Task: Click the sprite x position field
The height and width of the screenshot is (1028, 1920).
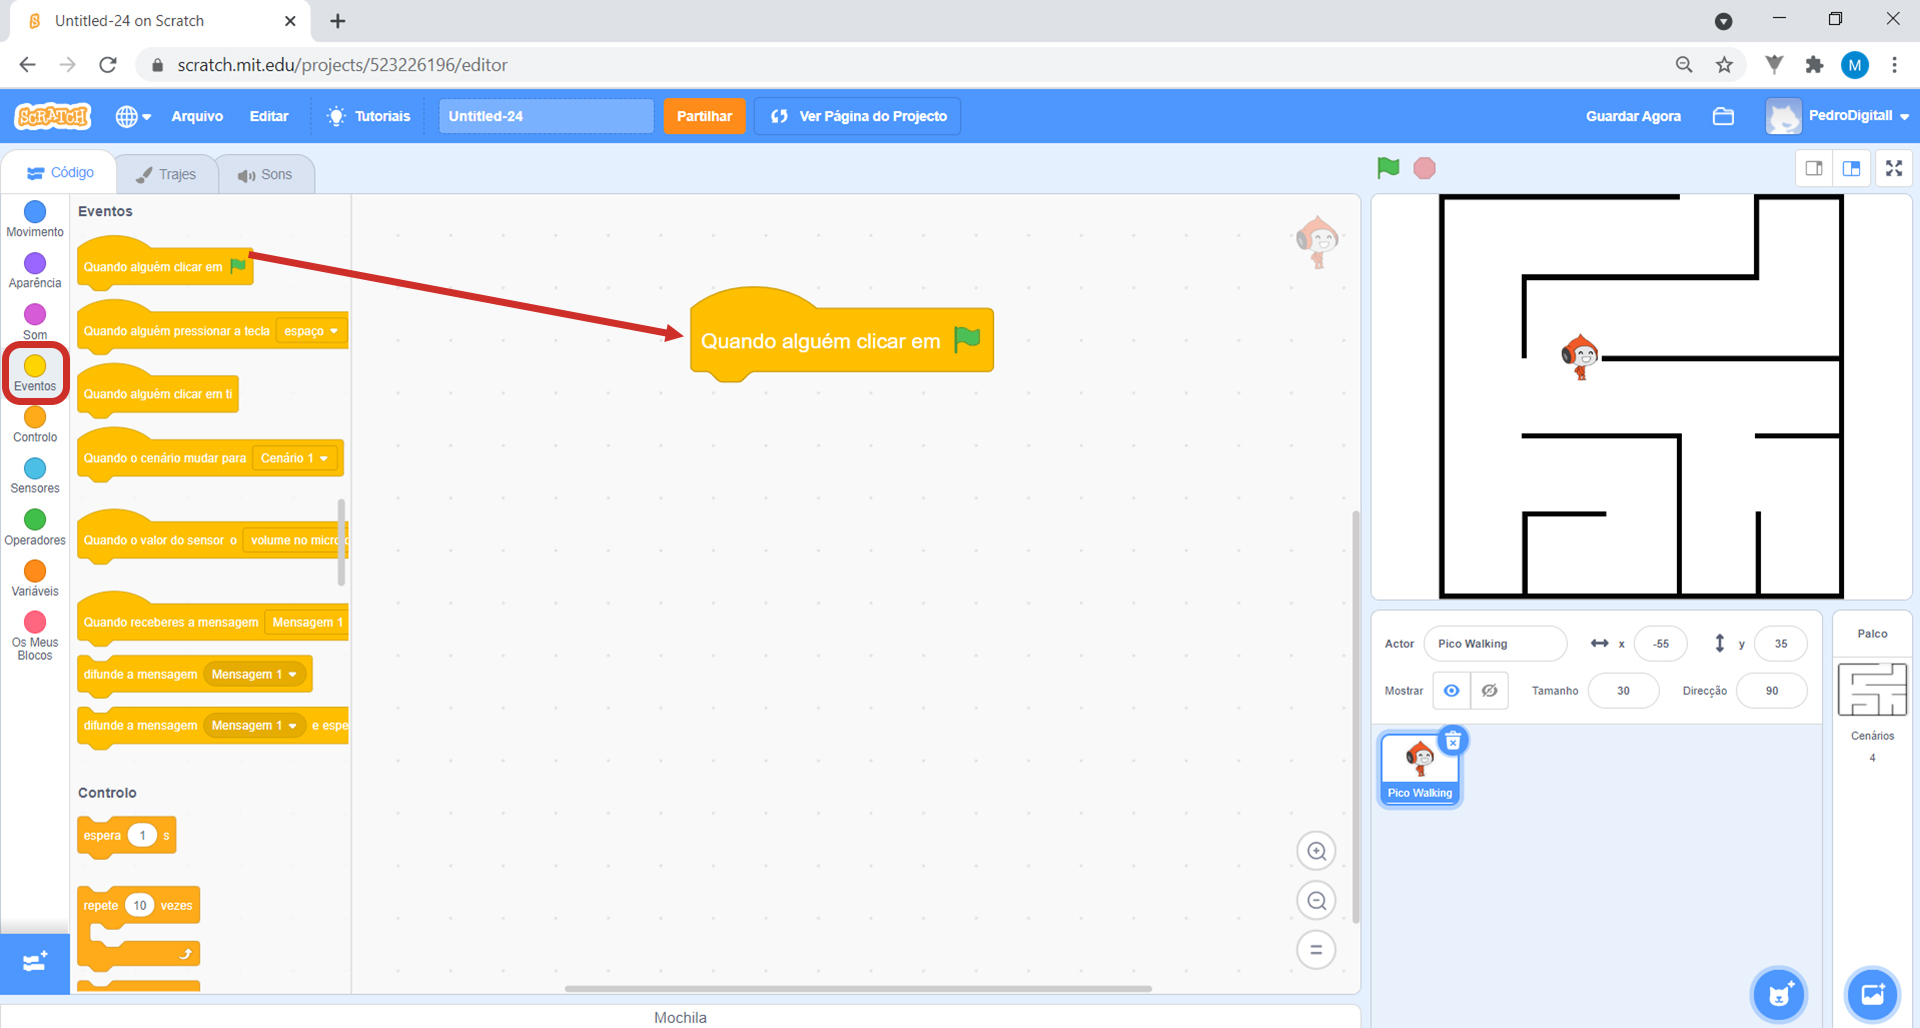Action: [x=1660, y=643]
